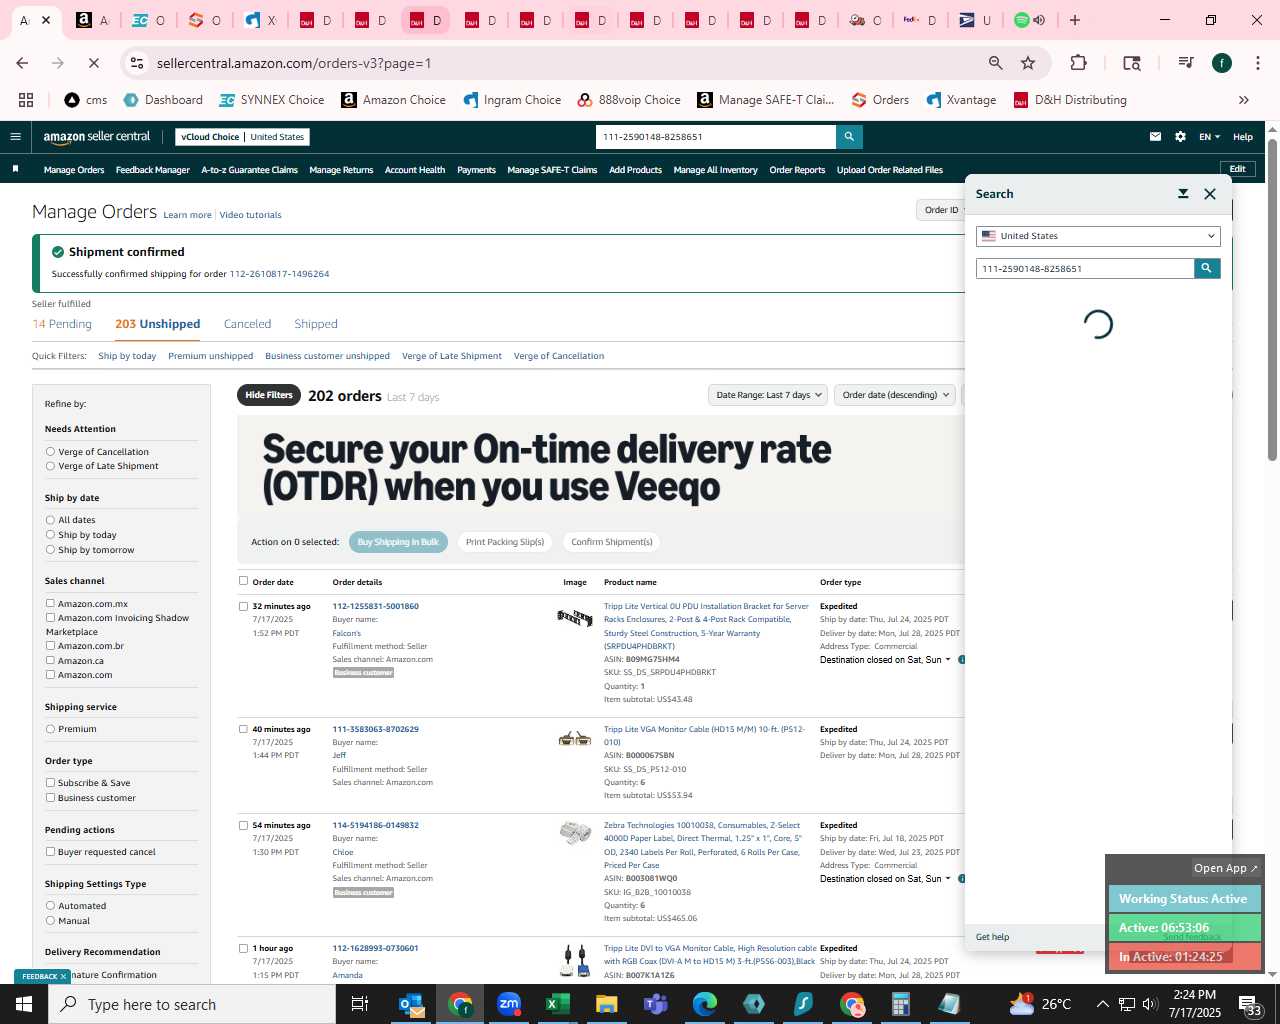Open the hamburger menu in Seller Central
This screenshot has height=1024, width=1280.
(x=15, y=137)
